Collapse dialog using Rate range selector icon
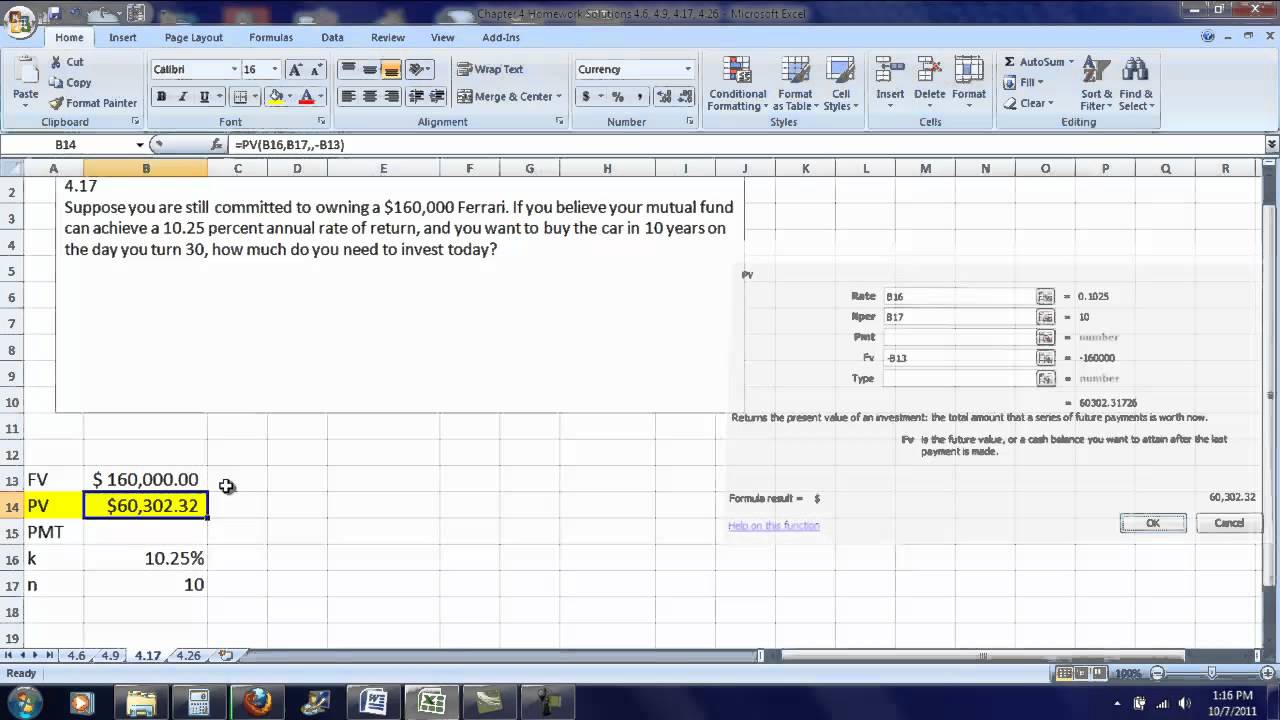This screenshot has height=720, width=1280. click(x=1046, y=296)
